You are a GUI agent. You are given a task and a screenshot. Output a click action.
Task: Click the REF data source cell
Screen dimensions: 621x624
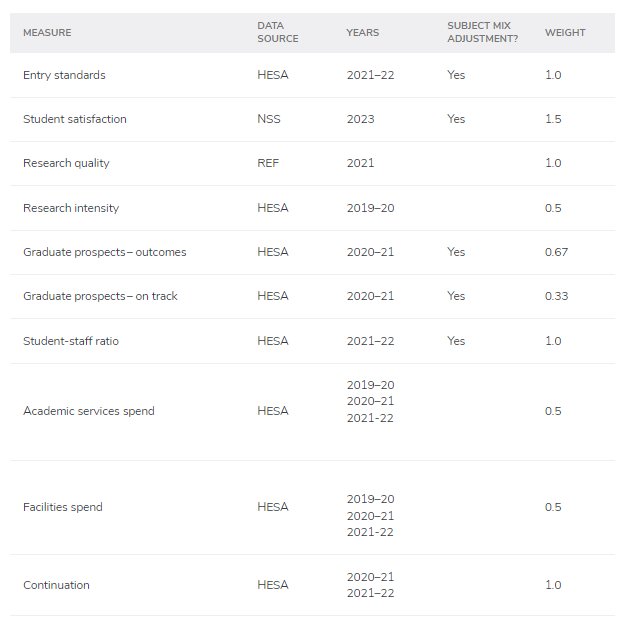point(268,163)
